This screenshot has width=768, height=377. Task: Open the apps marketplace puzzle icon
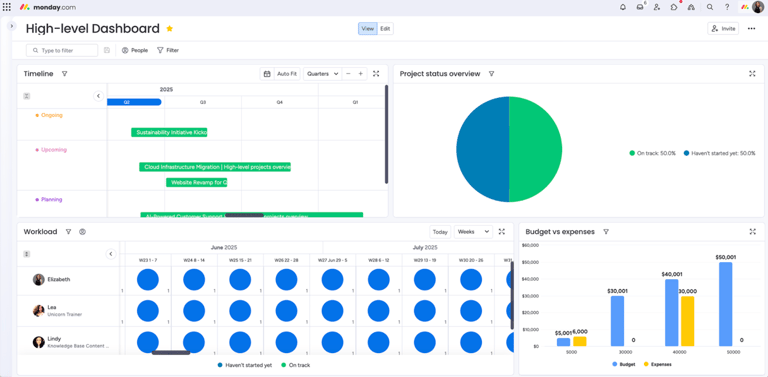click(674, 7)
